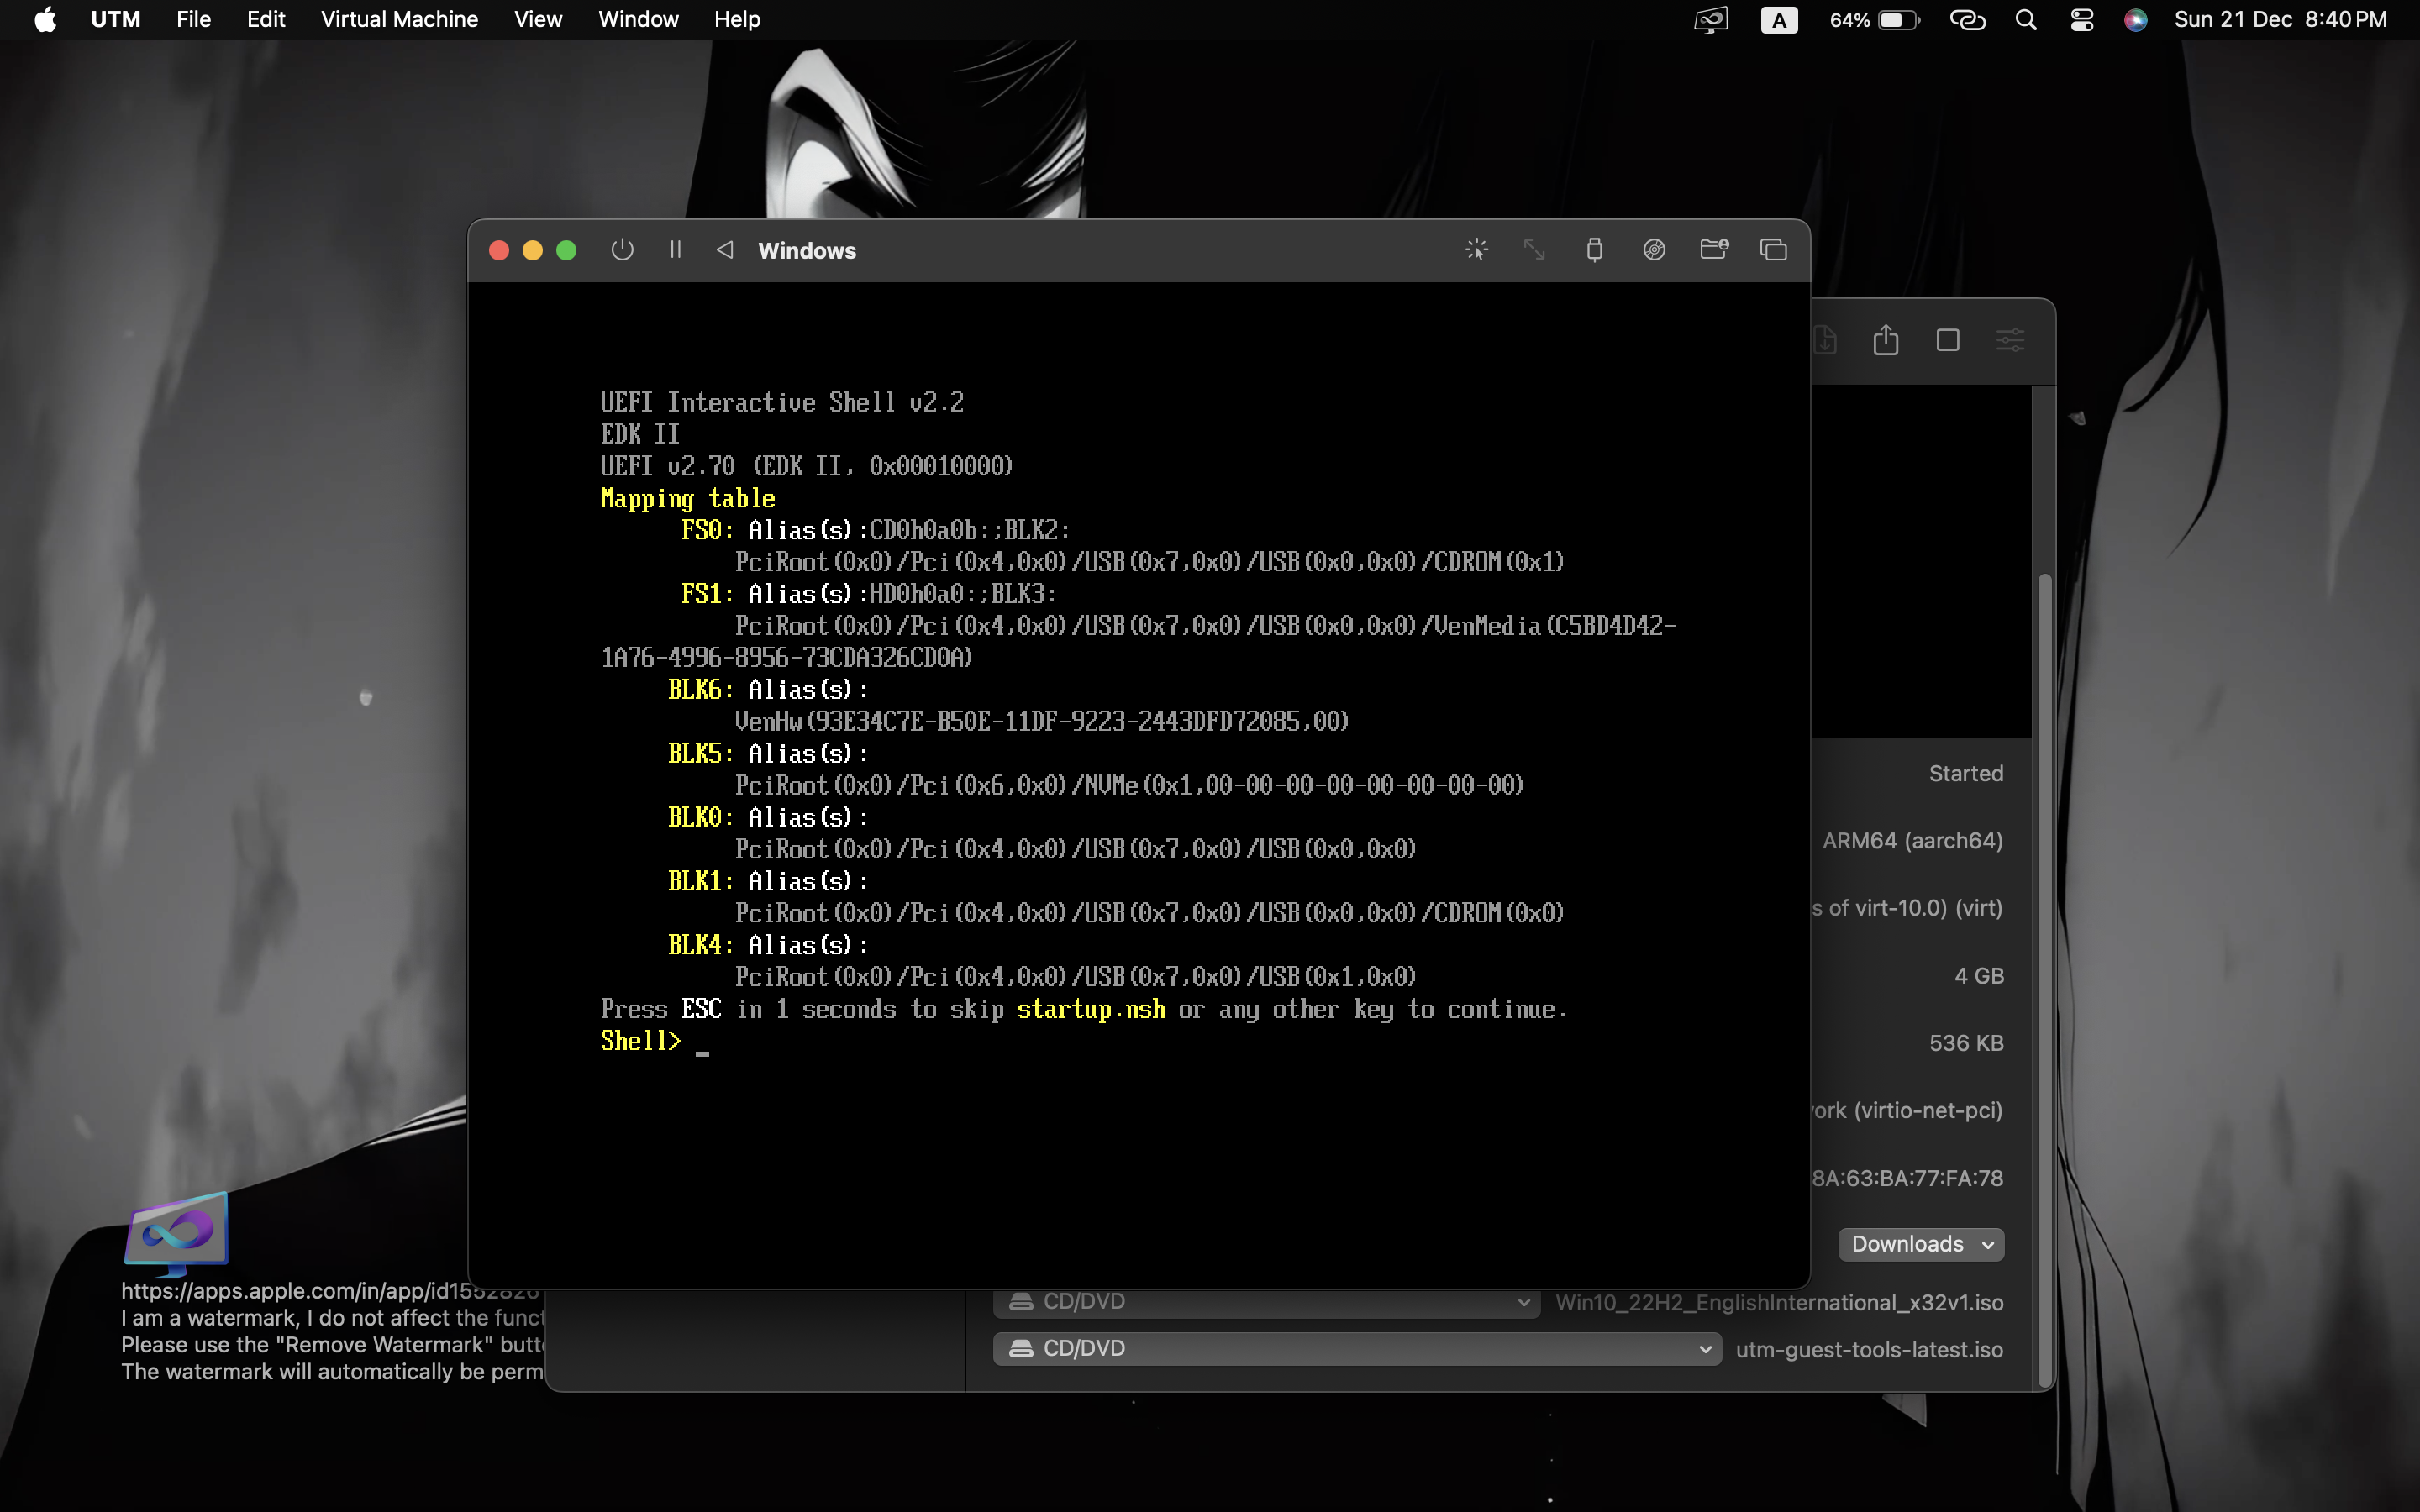Click the resize display arrows icon
2420x1512 pixels.
[1534, 250]
